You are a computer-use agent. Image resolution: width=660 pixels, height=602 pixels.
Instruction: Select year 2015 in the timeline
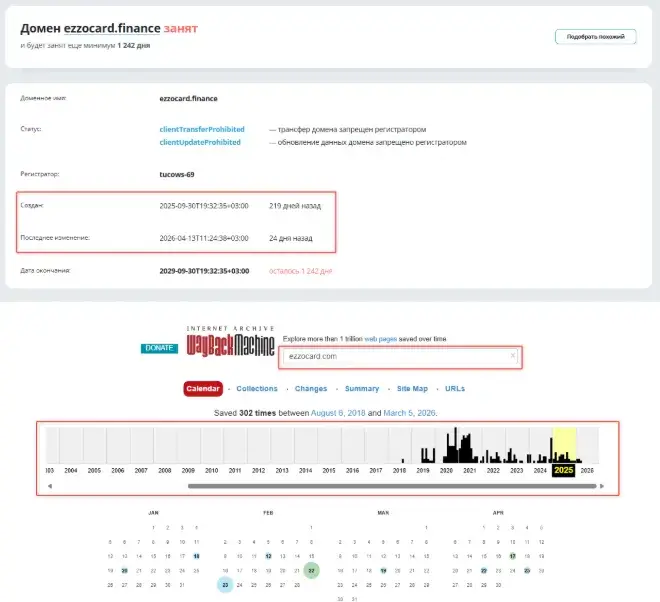pos(329,470)
